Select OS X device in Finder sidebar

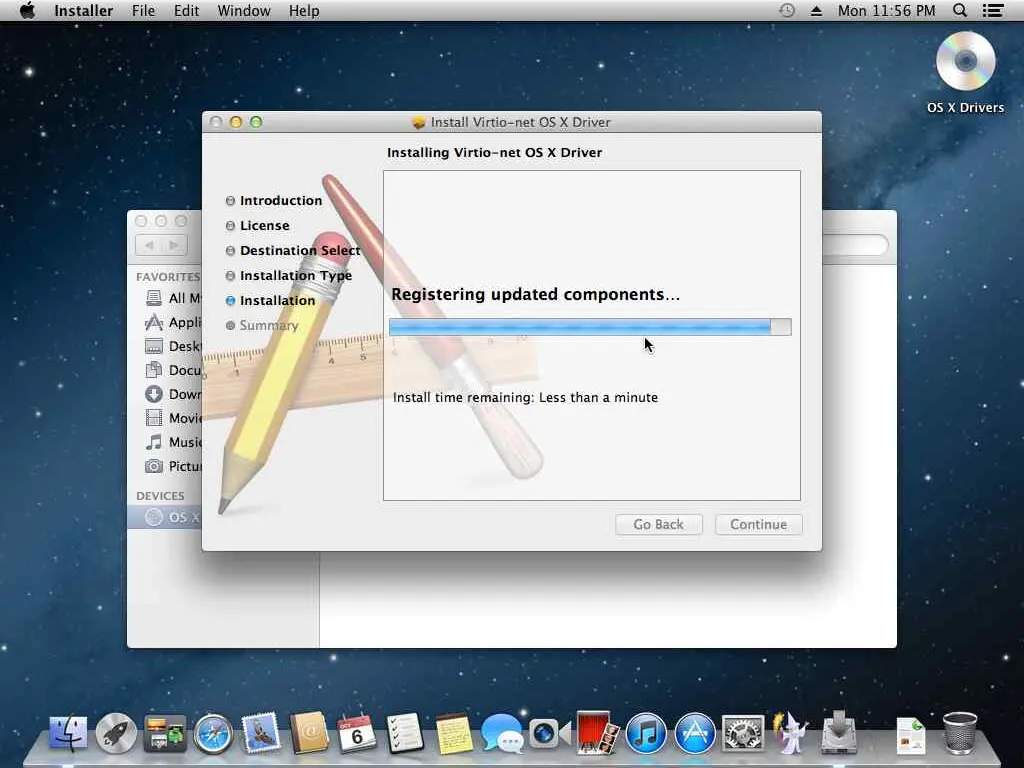[165, 517]
